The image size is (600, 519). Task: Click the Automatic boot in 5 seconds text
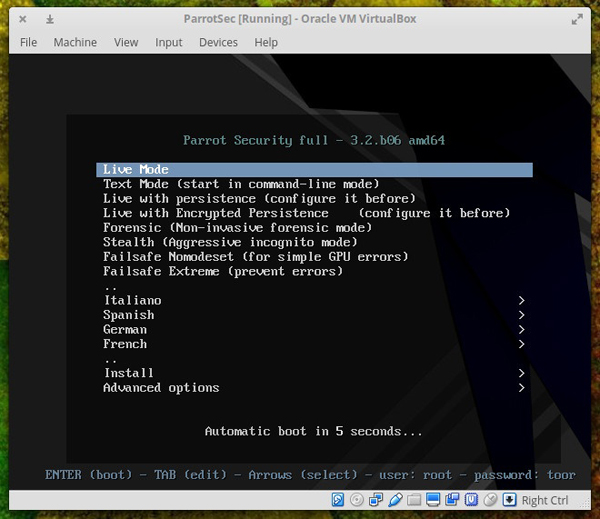click(x=314, y=431)
